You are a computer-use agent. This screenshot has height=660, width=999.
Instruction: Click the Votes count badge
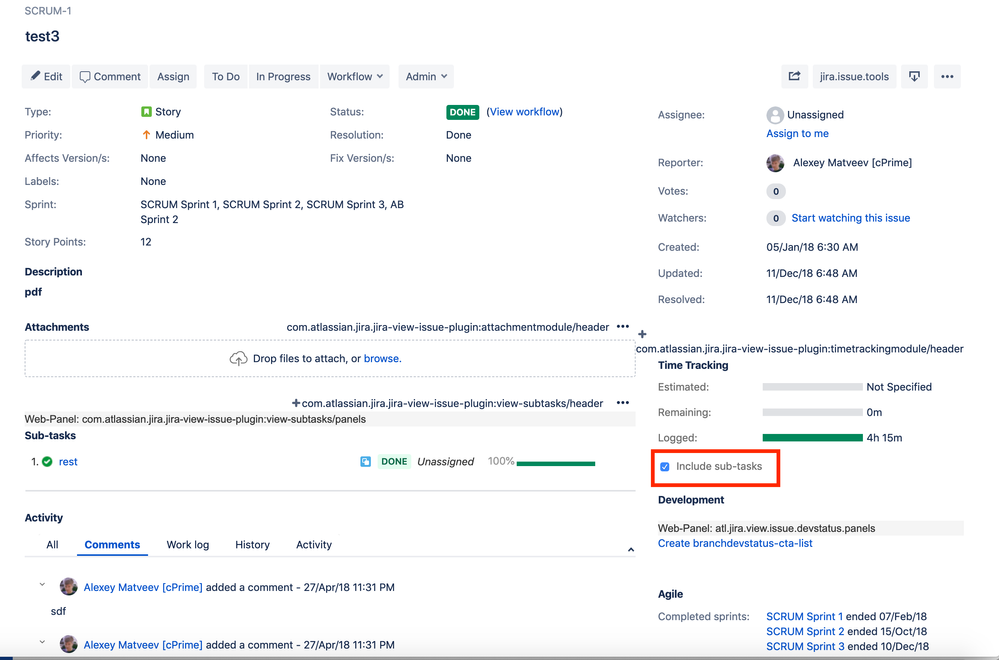(x=775, y=191)
